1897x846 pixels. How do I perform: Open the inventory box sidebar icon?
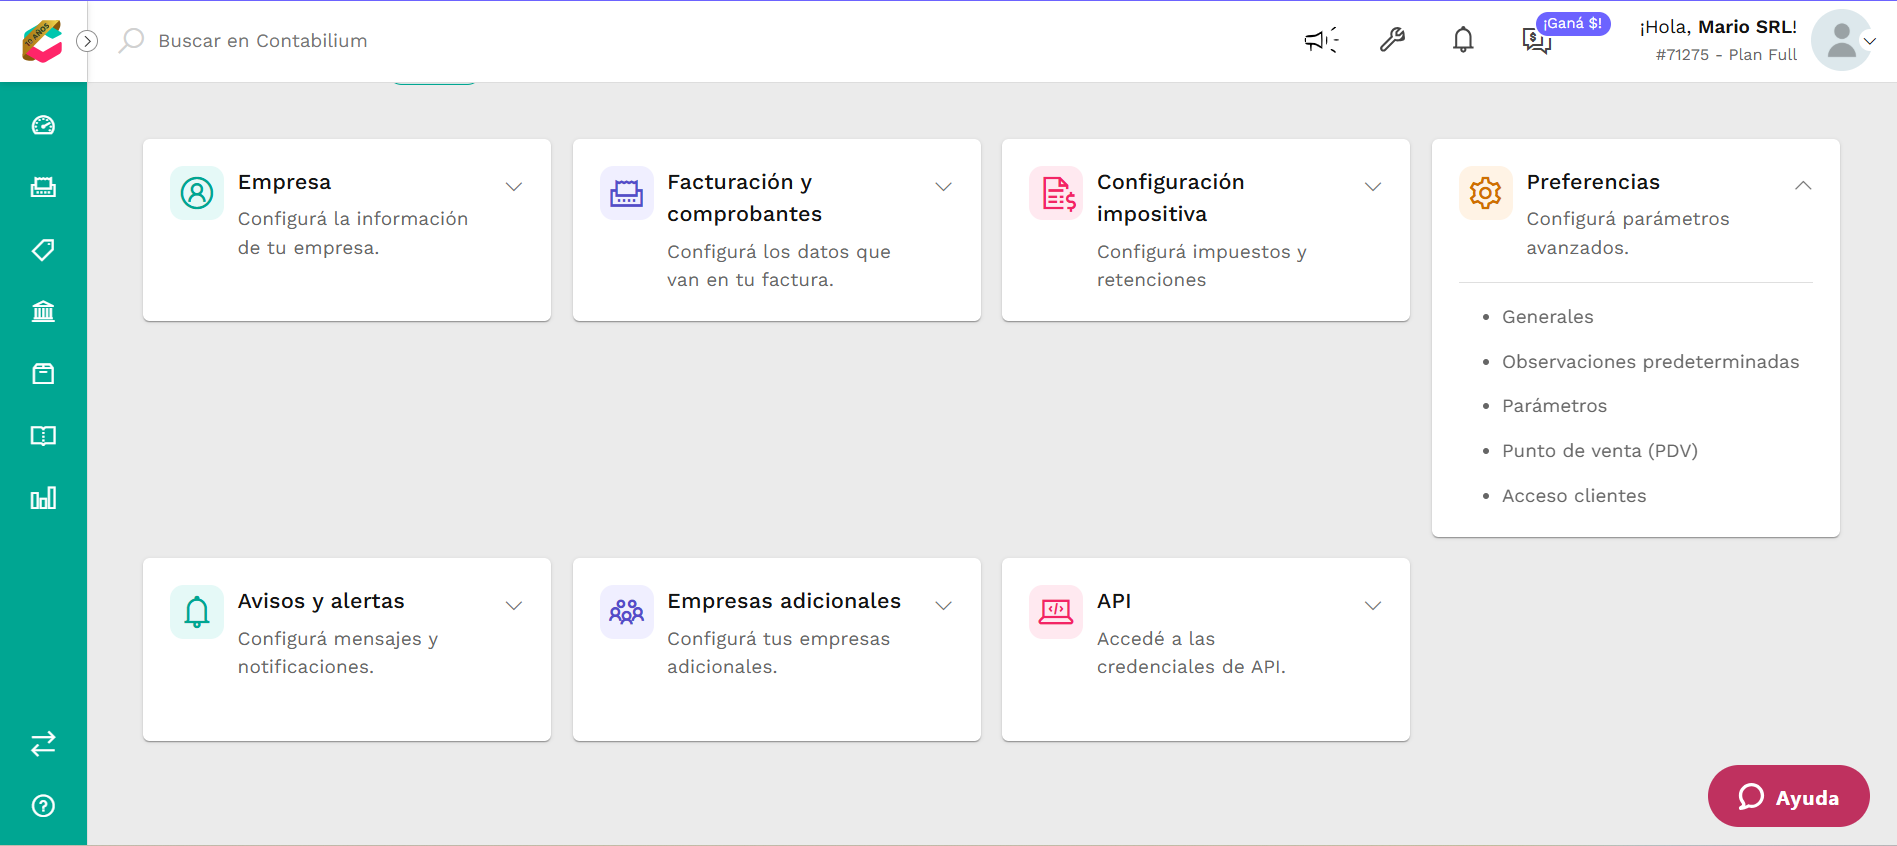43,373
